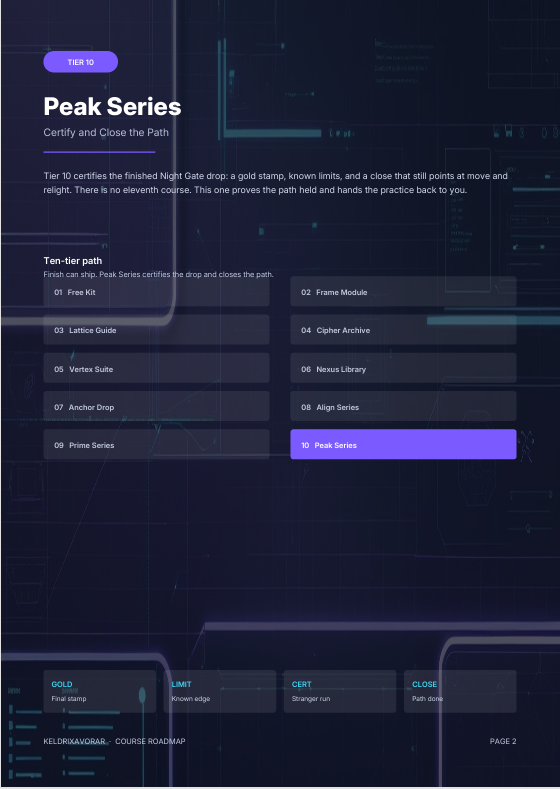The image size is (560, 789).
Task: Click the GOLD Final stamp card
Action: 100,691
